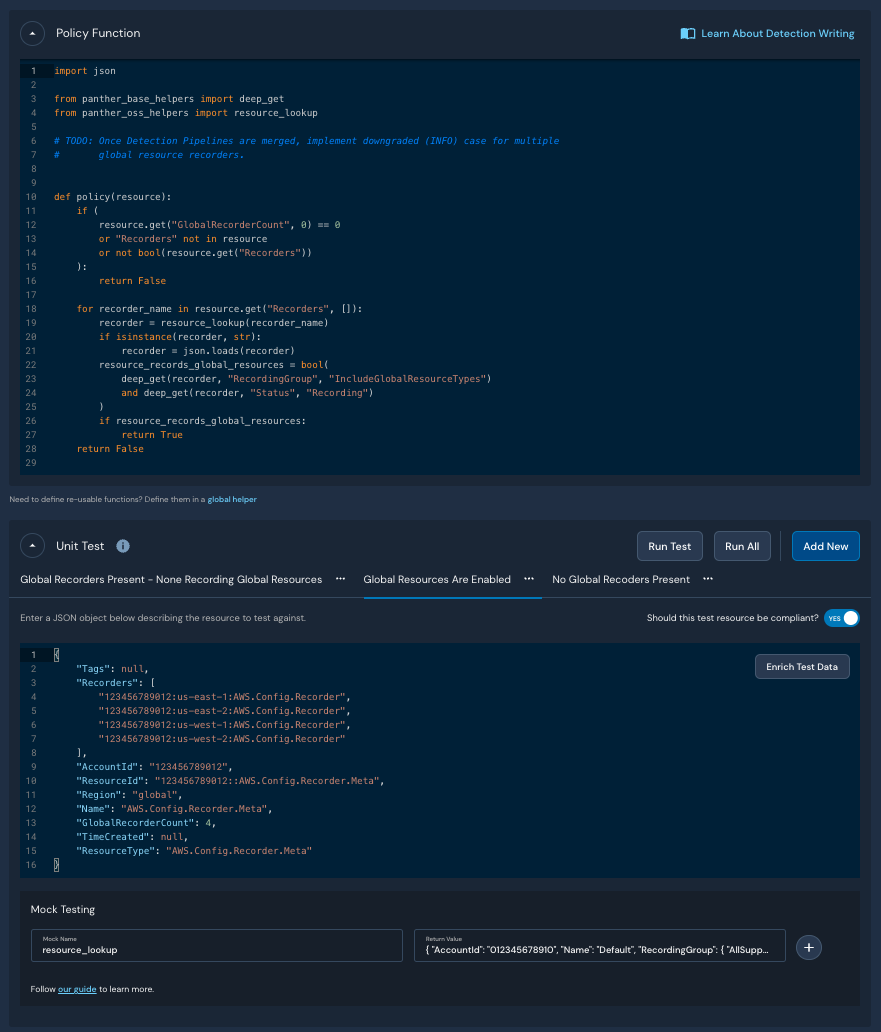
Task: Click Add New to create a unit test
Action: click(x=825, y=546)
